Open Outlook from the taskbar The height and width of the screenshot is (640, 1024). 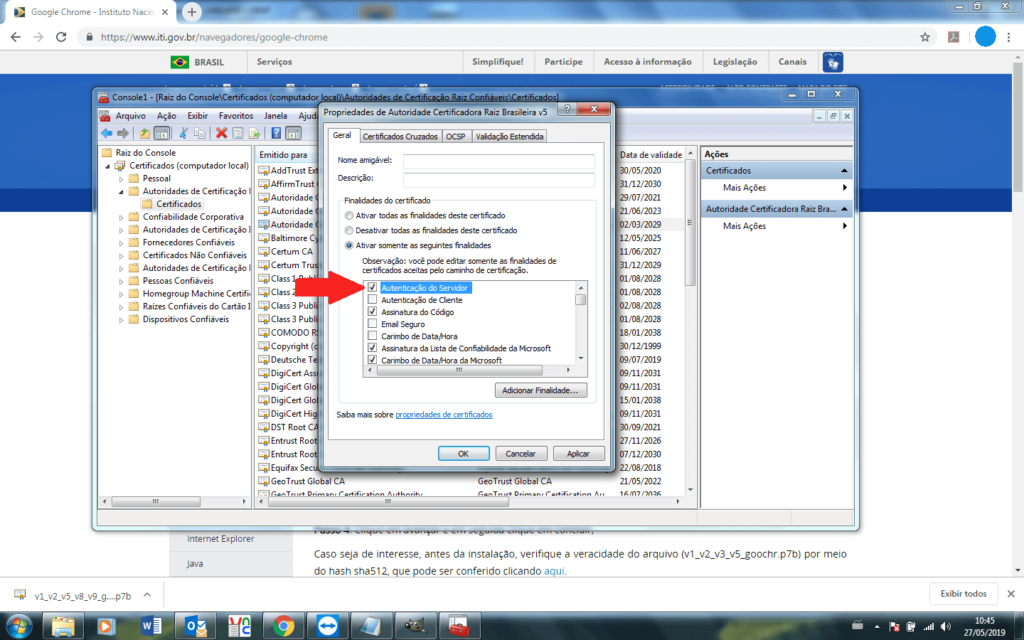(195, 626)
